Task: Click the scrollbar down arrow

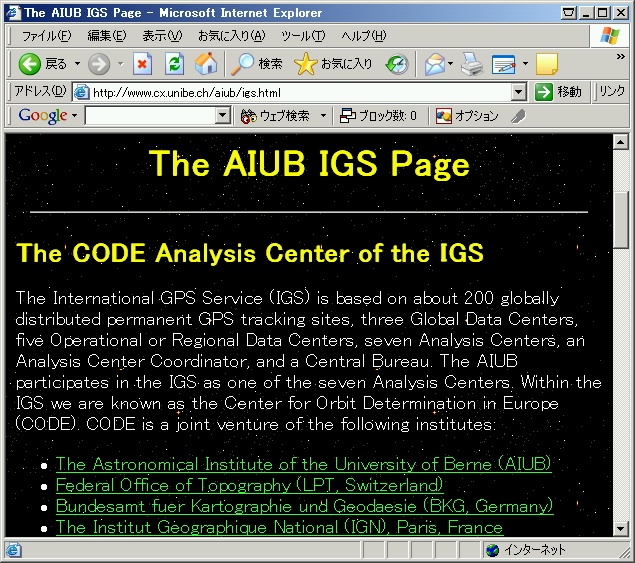Action: (620, 529)
